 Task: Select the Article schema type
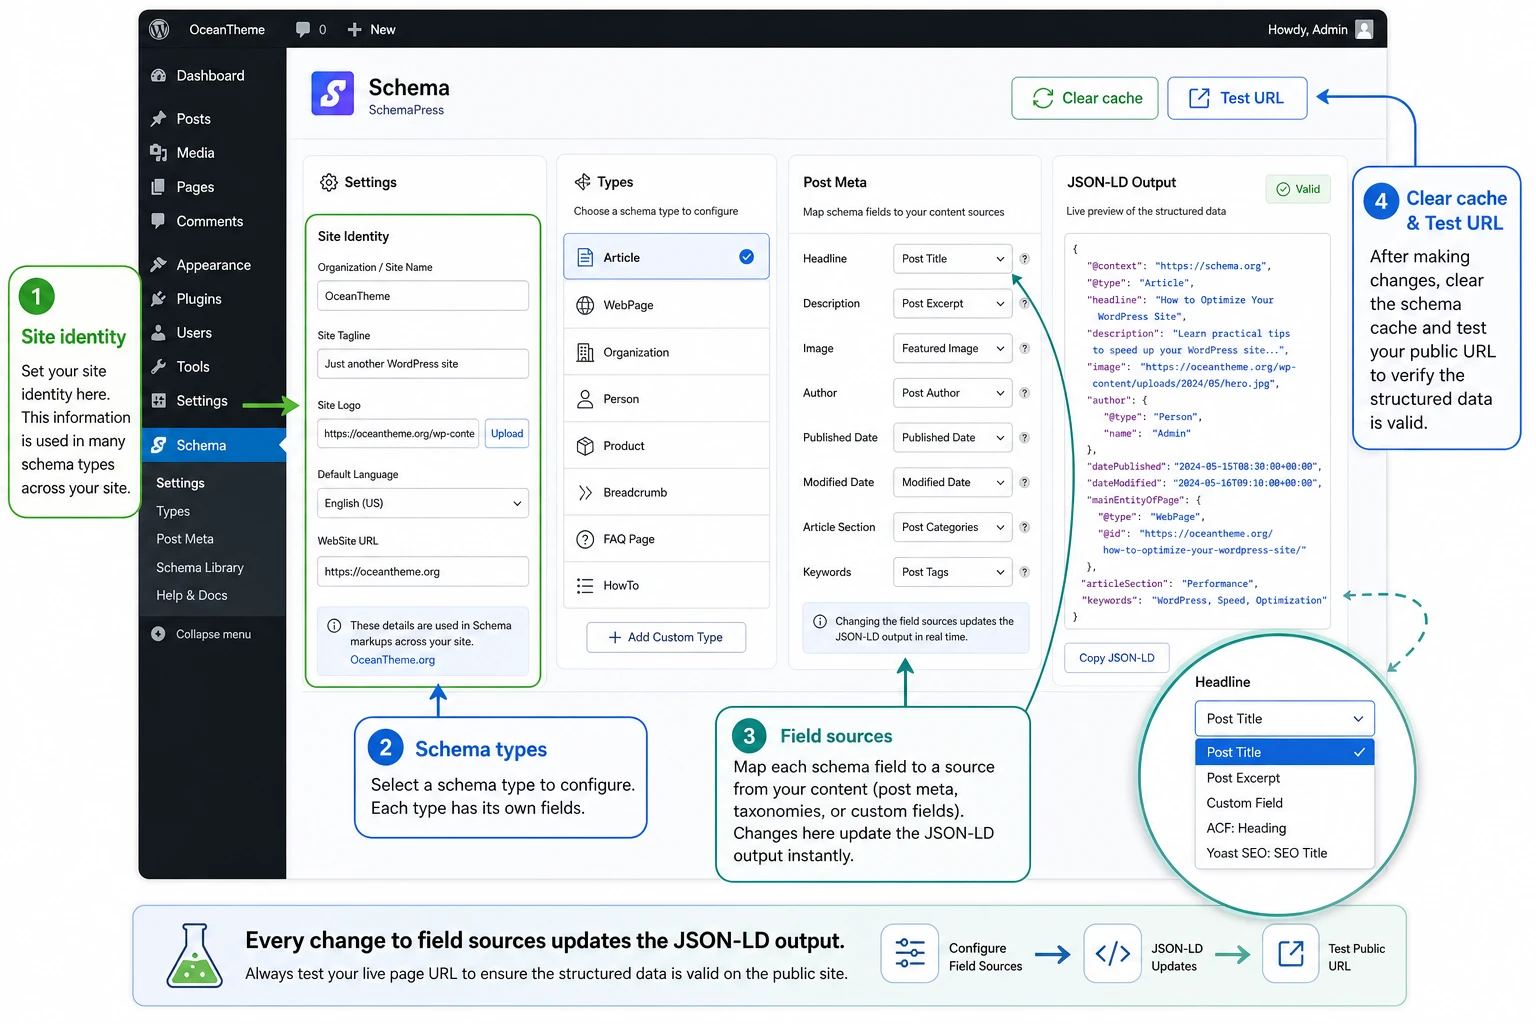click(666, 257)
